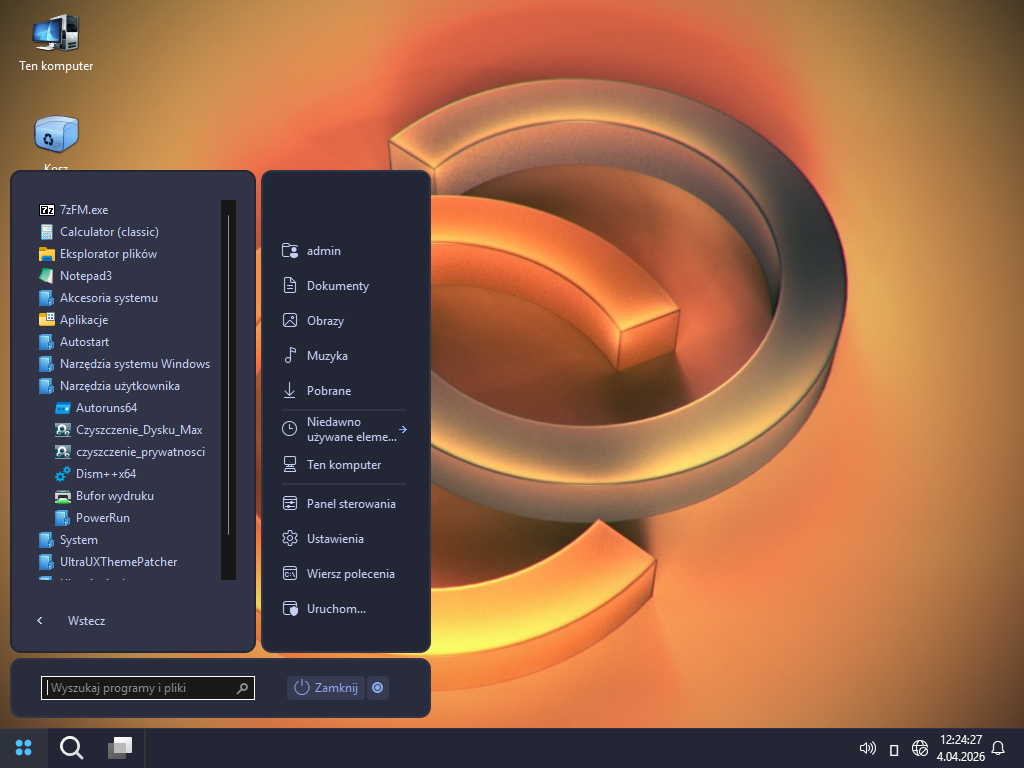Open 7zFM.exe from the programs list
Viewport: 1024px width, 768px height.
[83, 210]
